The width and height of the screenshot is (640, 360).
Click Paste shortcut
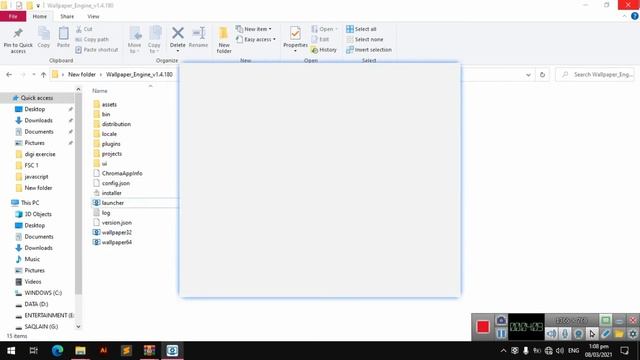pyautogui.click(x=97, y=49)
